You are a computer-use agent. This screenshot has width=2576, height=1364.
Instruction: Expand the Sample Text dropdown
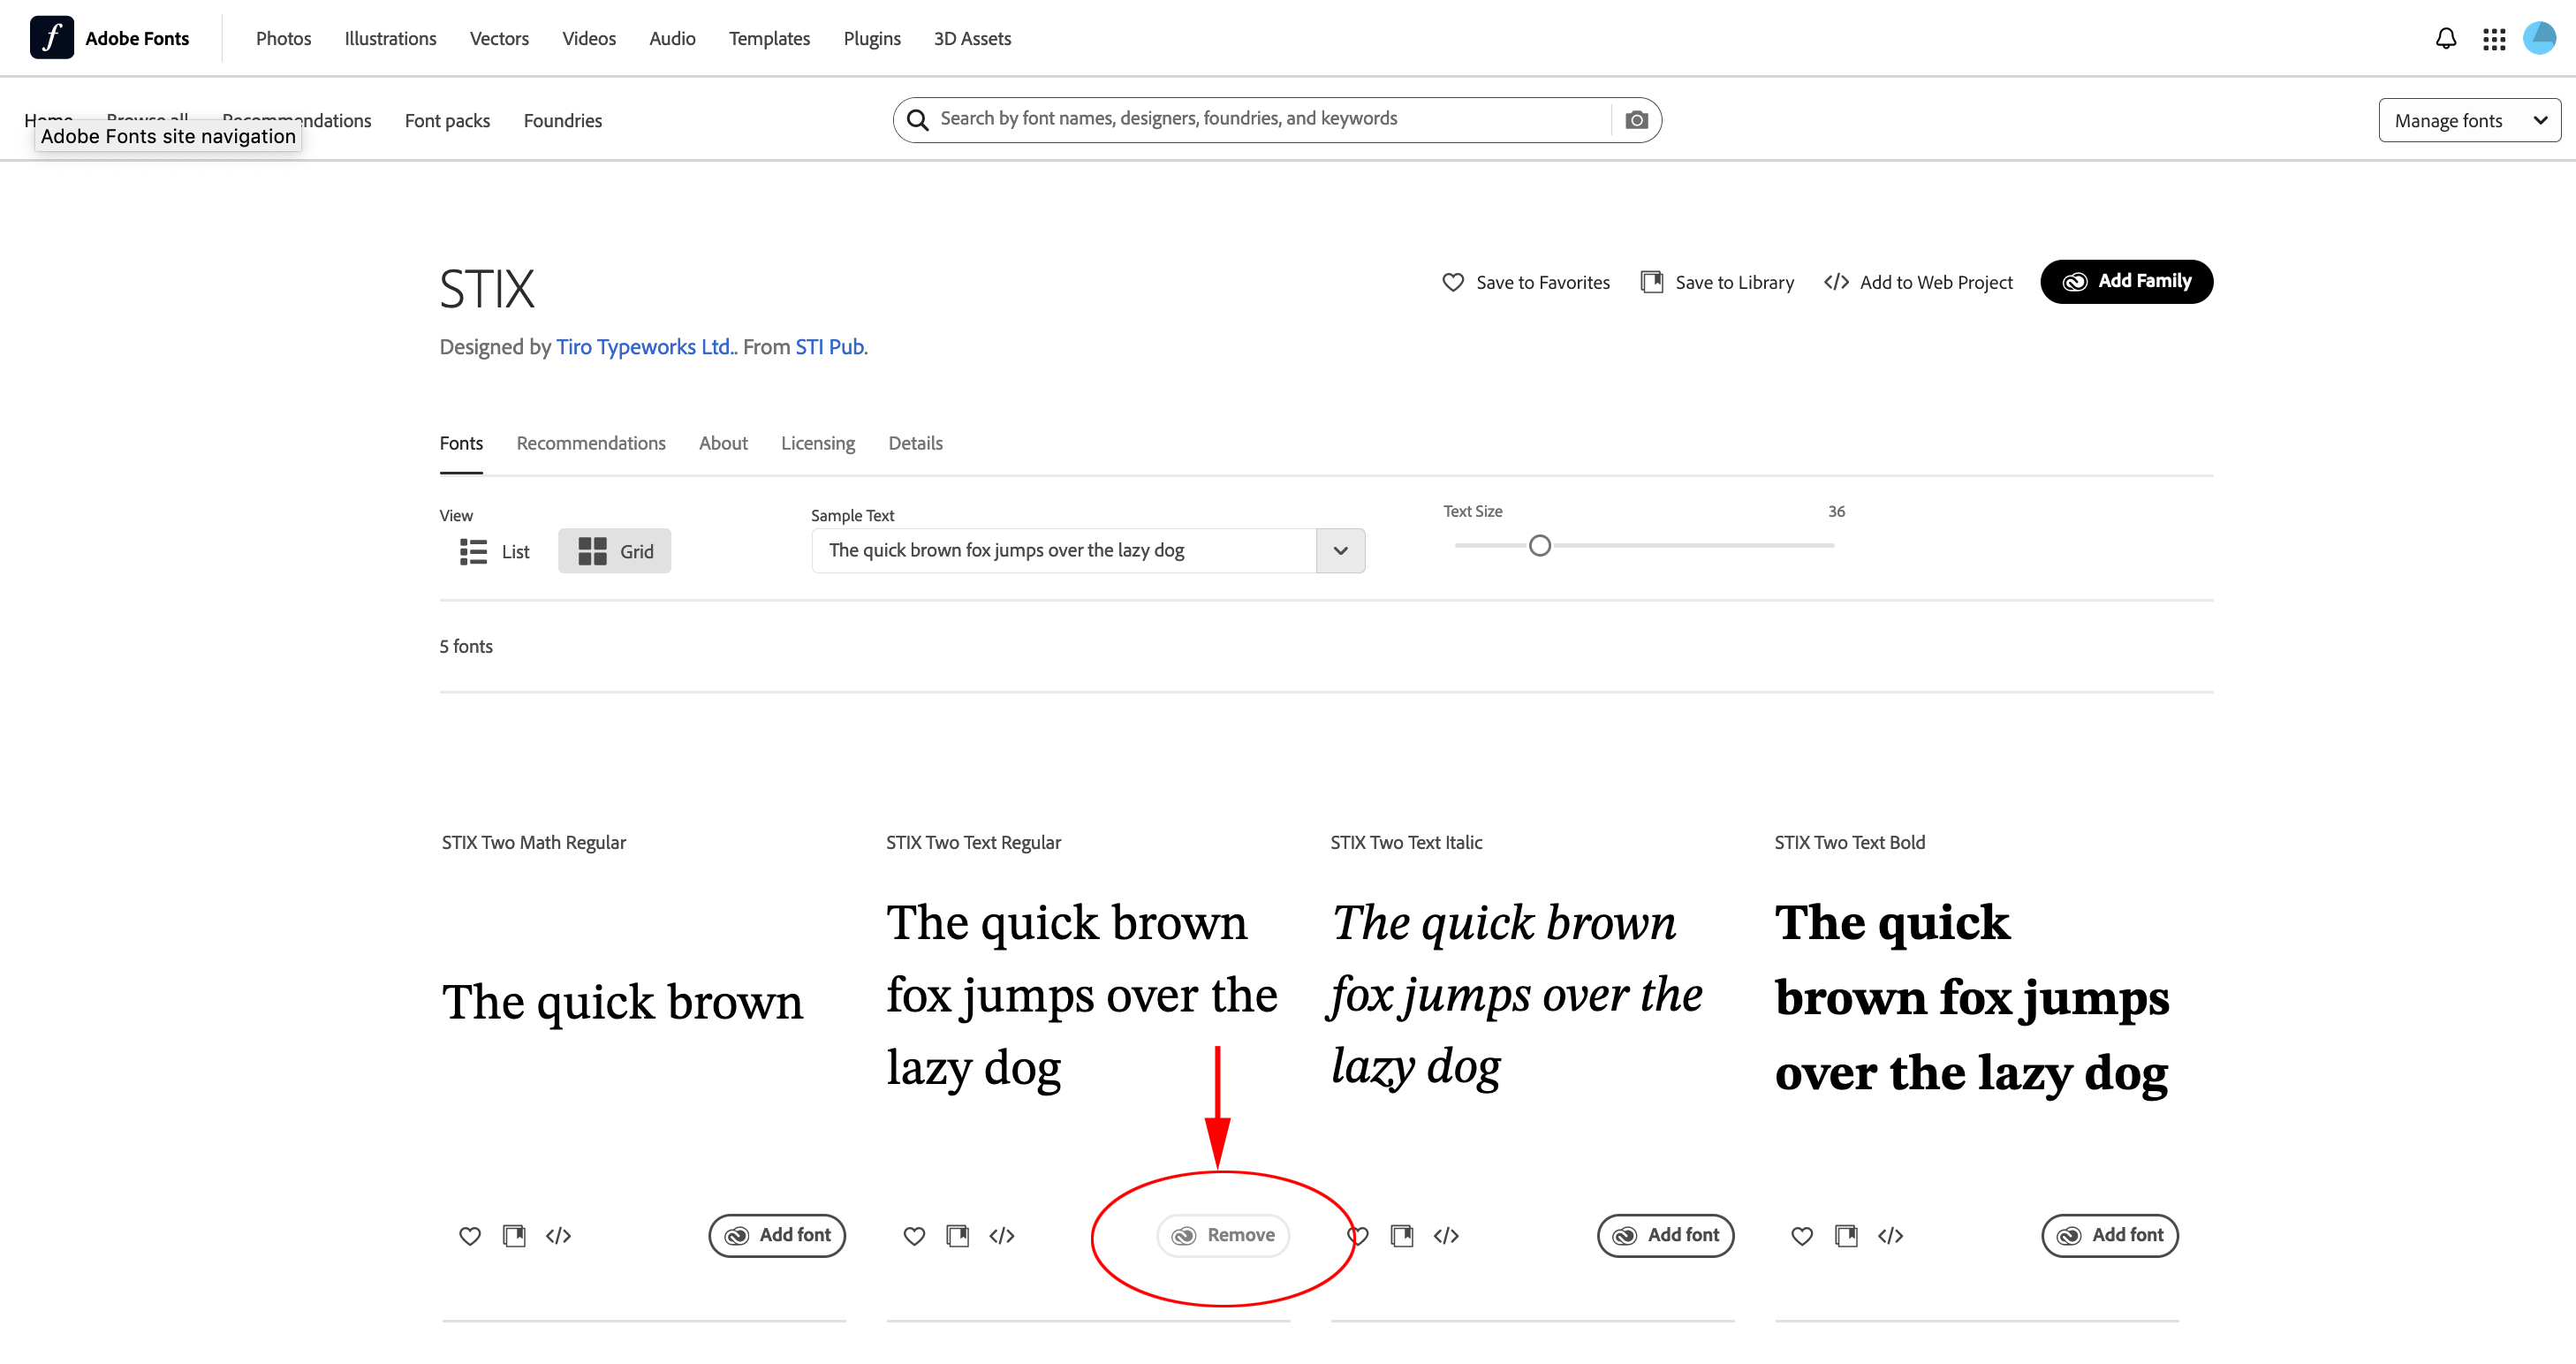1340,550
